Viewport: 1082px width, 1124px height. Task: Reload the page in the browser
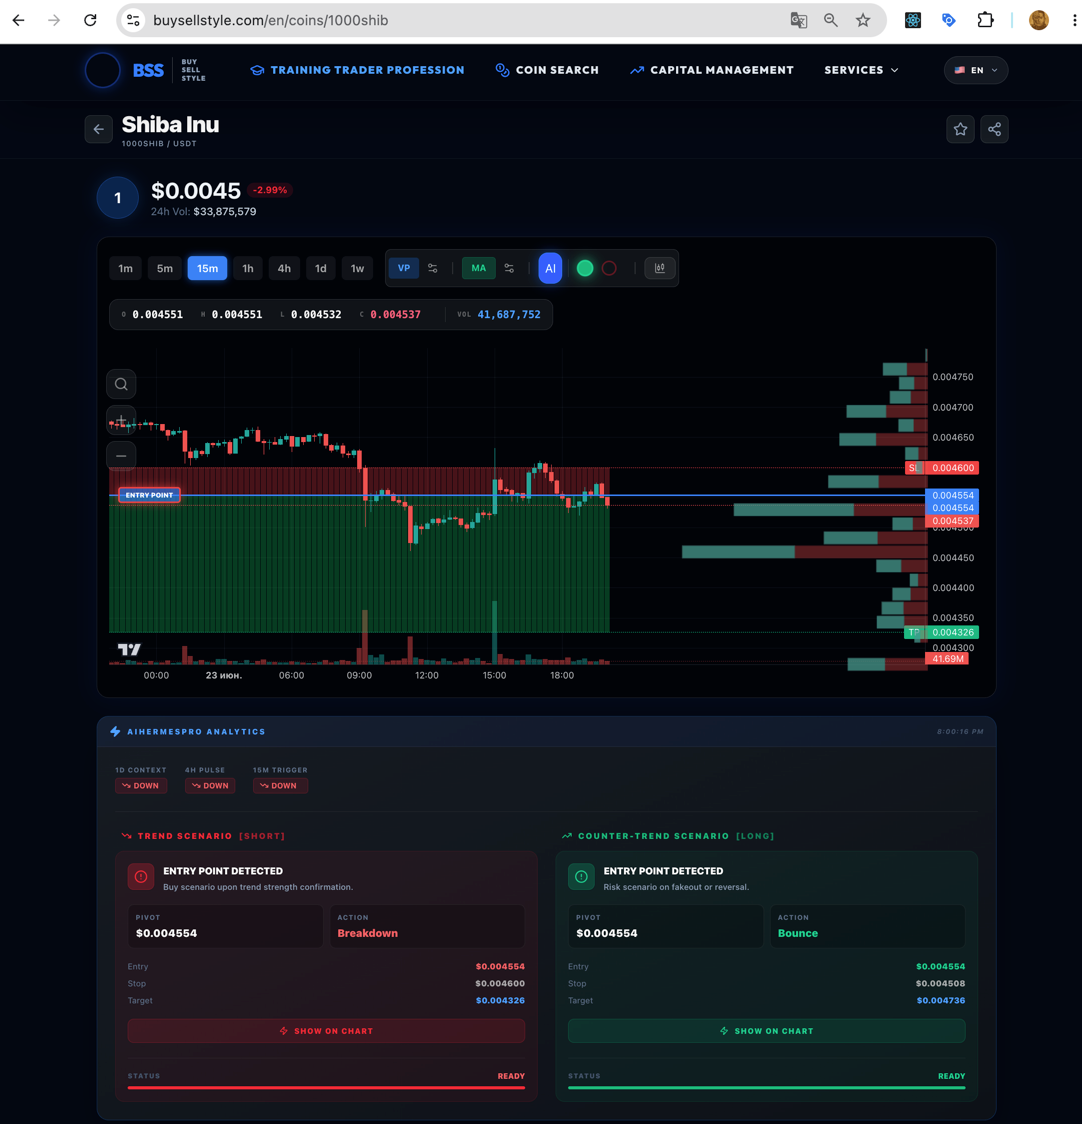pyautogui.click(x=90, y=20)
